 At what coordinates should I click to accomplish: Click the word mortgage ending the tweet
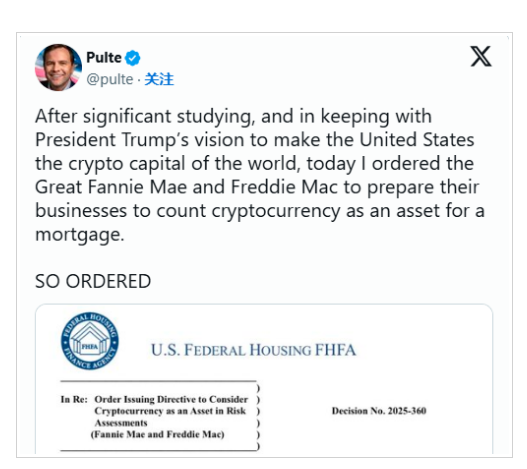point(80,235)
